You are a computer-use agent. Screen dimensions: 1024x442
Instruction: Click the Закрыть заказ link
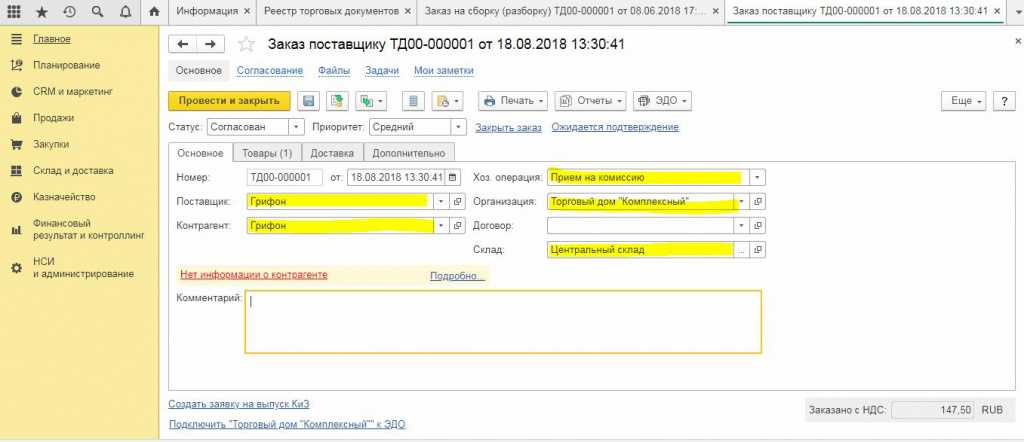point(508,127)
